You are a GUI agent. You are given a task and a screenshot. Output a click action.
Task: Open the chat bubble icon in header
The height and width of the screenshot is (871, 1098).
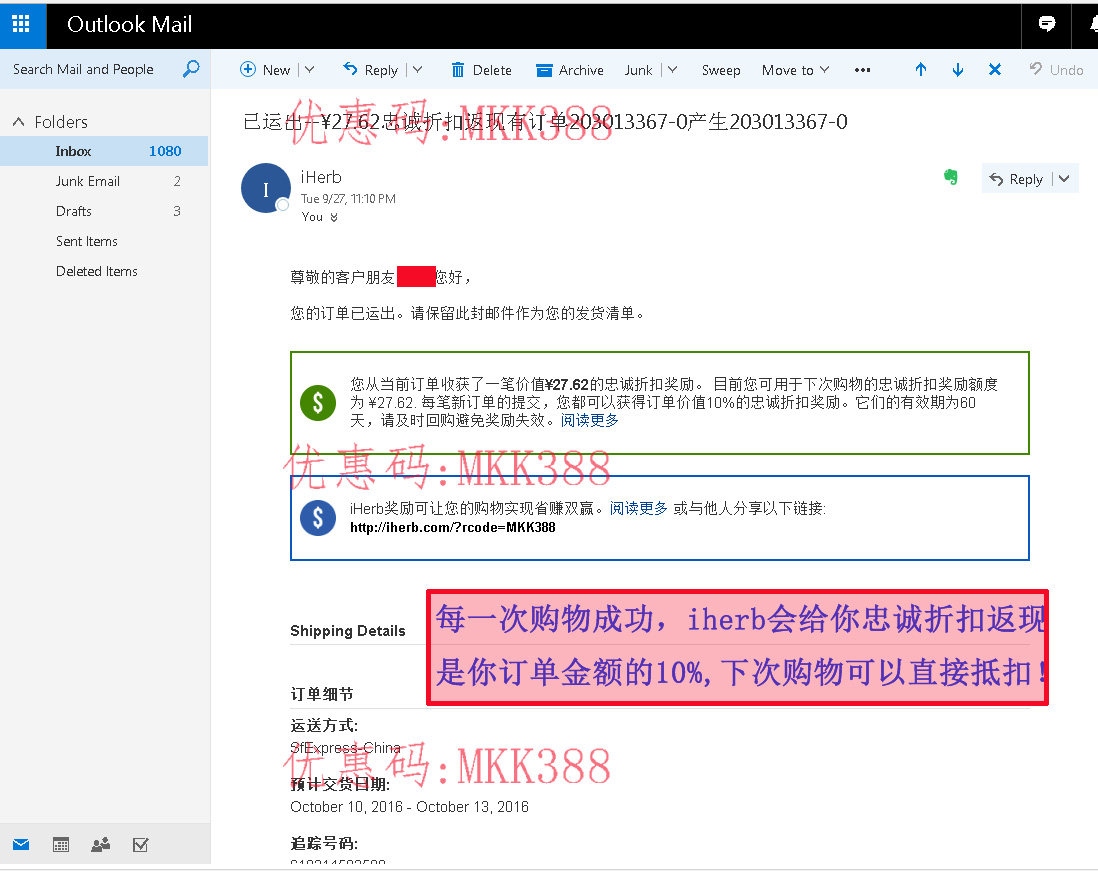point(1046,25)
